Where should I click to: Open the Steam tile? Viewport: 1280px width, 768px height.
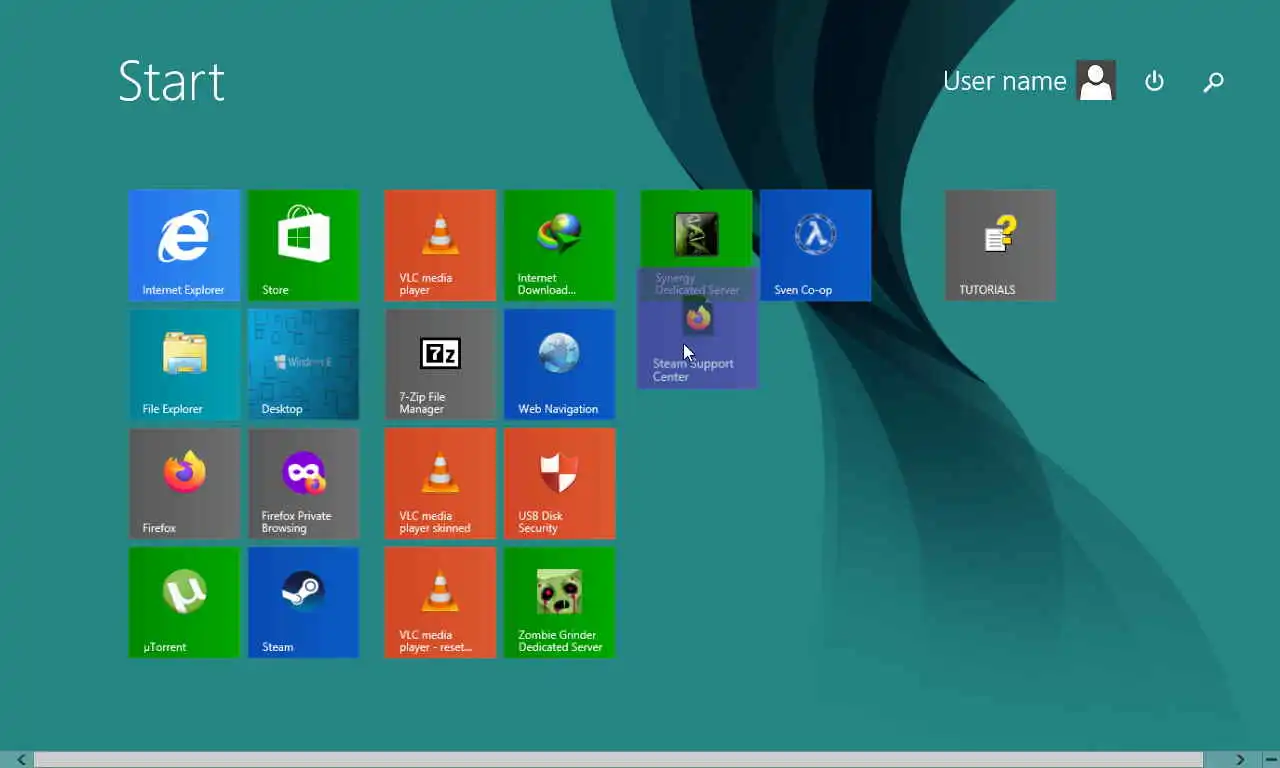303,602
